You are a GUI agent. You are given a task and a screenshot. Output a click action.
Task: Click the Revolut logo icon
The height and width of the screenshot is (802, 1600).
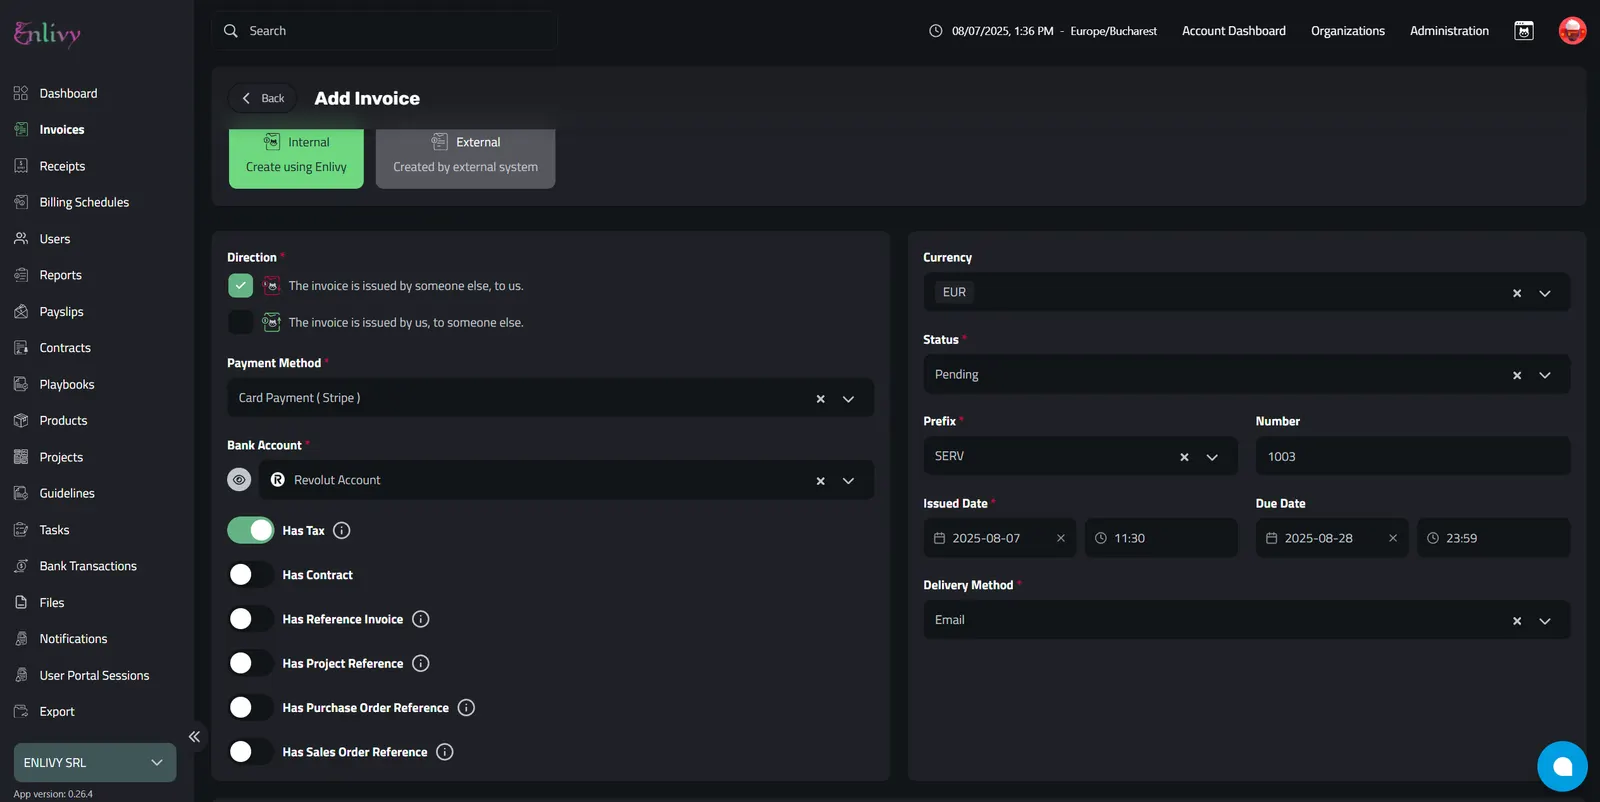pos(278,480)
